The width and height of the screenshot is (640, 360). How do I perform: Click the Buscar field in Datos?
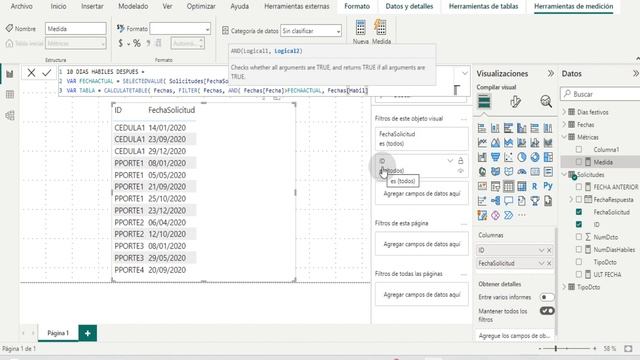(600, 94)
